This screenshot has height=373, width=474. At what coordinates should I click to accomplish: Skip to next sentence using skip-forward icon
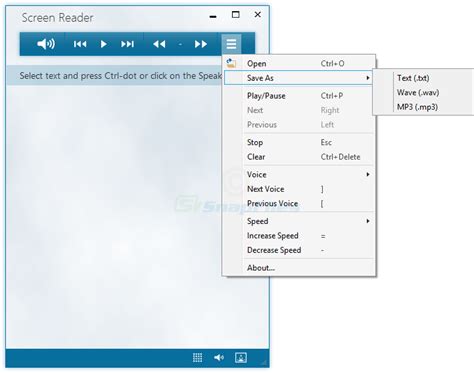point(127,44)
